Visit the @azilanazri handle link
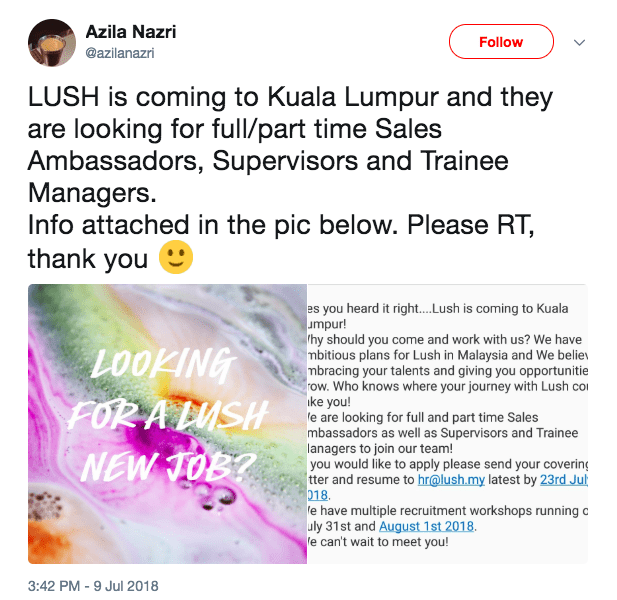This screenshot has height=600, width=617. click(x=120, y=53)
